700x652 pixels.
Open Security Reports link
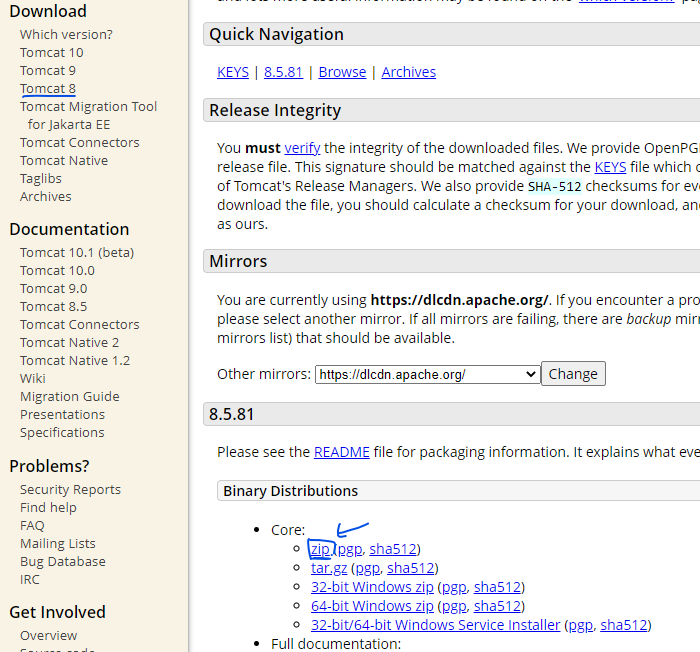point(70,489)
